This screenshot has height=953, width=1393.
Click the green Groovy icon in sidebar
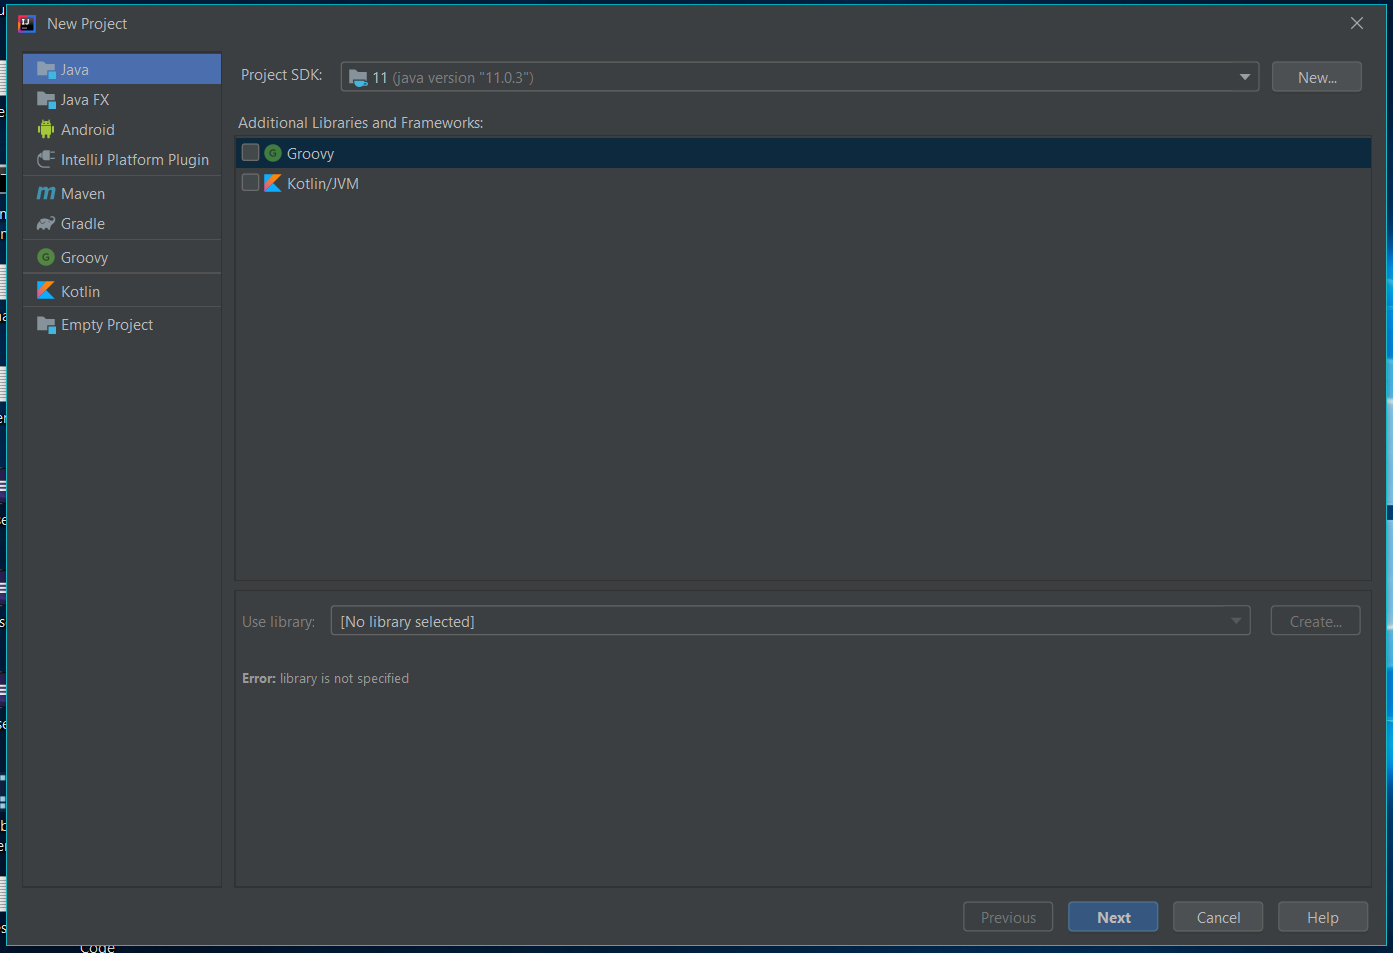46,257
